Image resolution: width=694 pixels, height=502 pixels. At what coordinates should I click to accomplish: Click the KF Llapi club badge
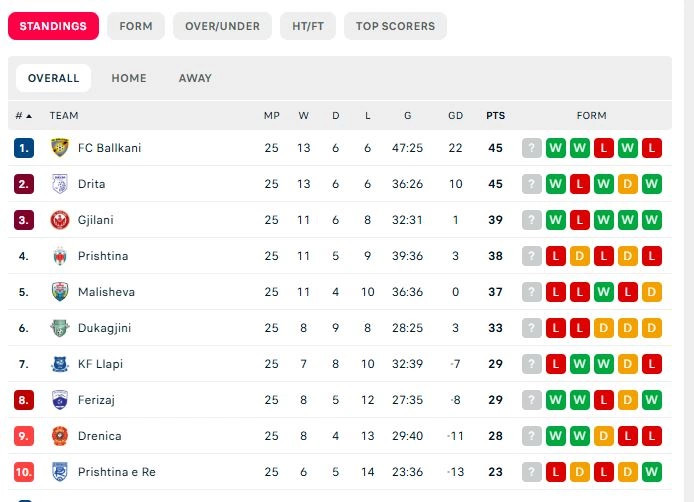pyautogui.click(x=59, y=364)
